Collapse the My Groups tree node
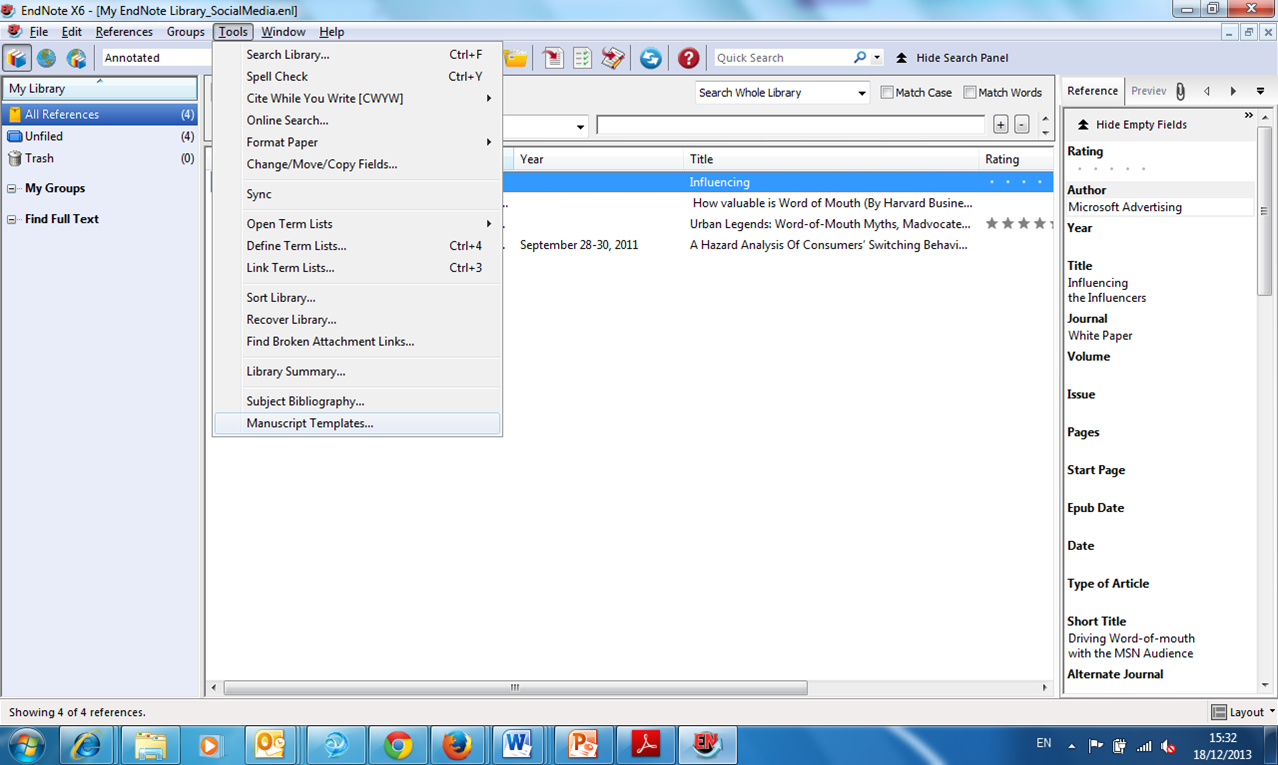 [x=12, y=188]
